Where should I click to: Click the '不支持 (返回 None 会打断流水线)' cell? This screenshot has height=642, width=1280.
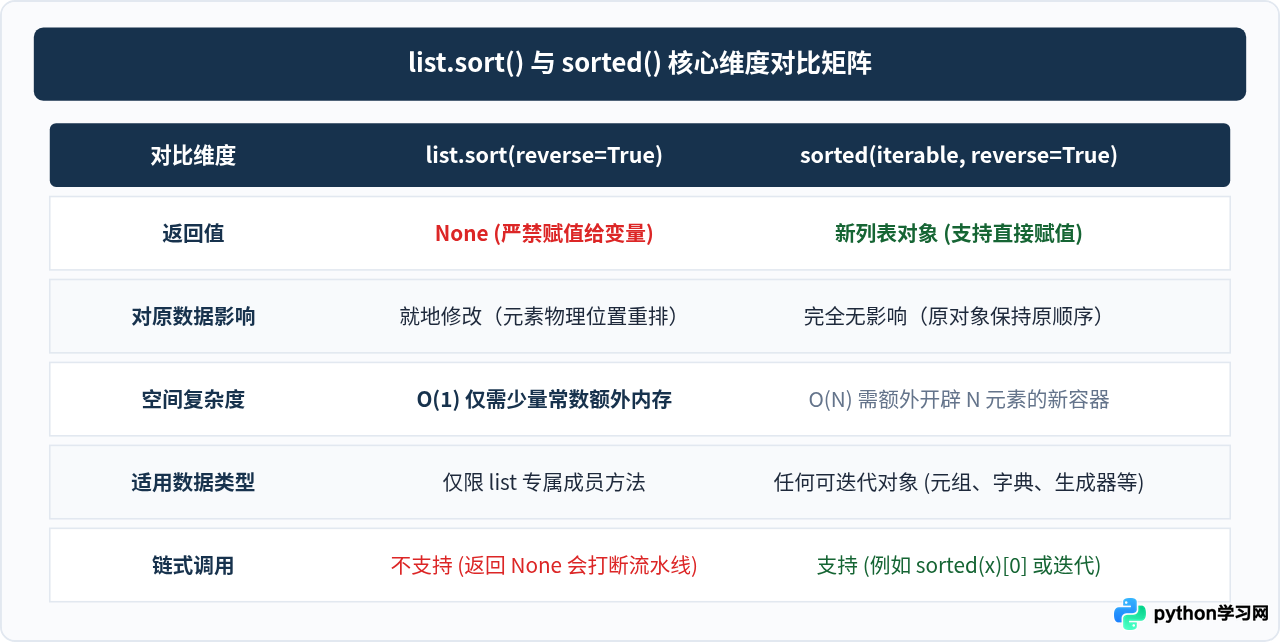(x=544, y=565)
